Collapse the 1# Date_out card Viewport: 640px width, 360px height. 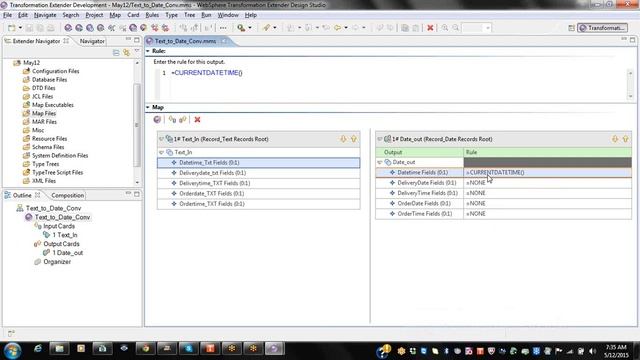point(380,139)
